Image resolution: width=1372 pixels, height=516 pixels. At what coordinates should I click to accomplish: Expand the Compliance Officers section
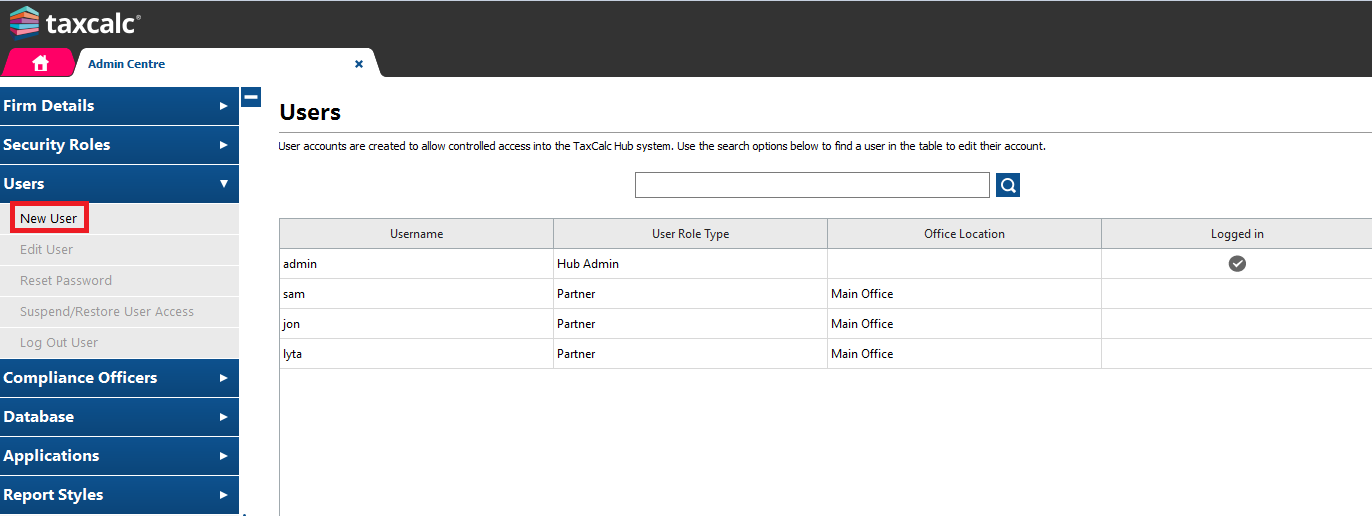tap(119, 378)
